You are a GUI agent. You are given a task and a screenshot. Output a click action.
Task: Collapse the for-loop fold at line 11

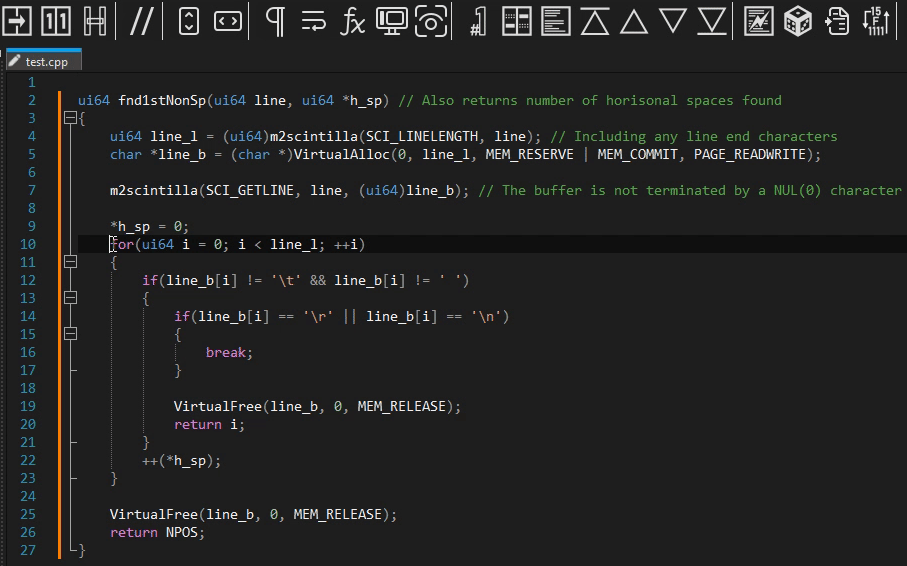coord(71,262)
